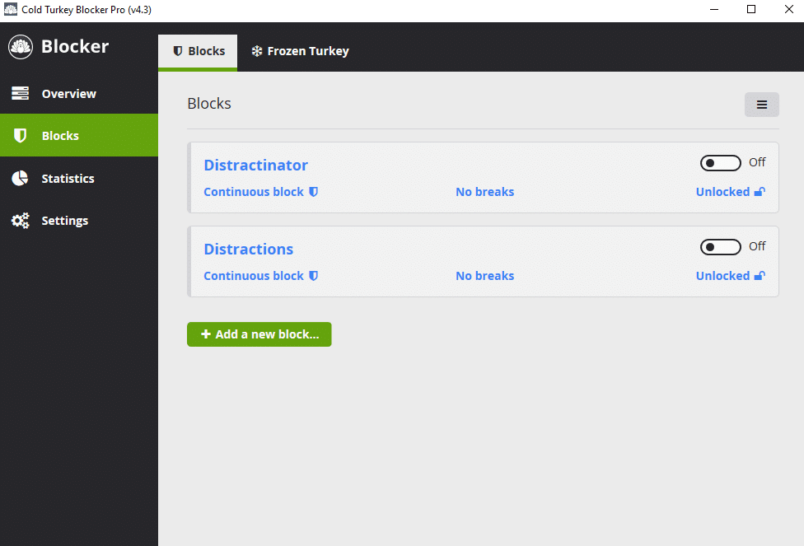This screenshot has width=804, height=546.
Task: Click shield icon beside Distractinator's Continuous block
Action: pyautogui.click(x=313, y=192)
